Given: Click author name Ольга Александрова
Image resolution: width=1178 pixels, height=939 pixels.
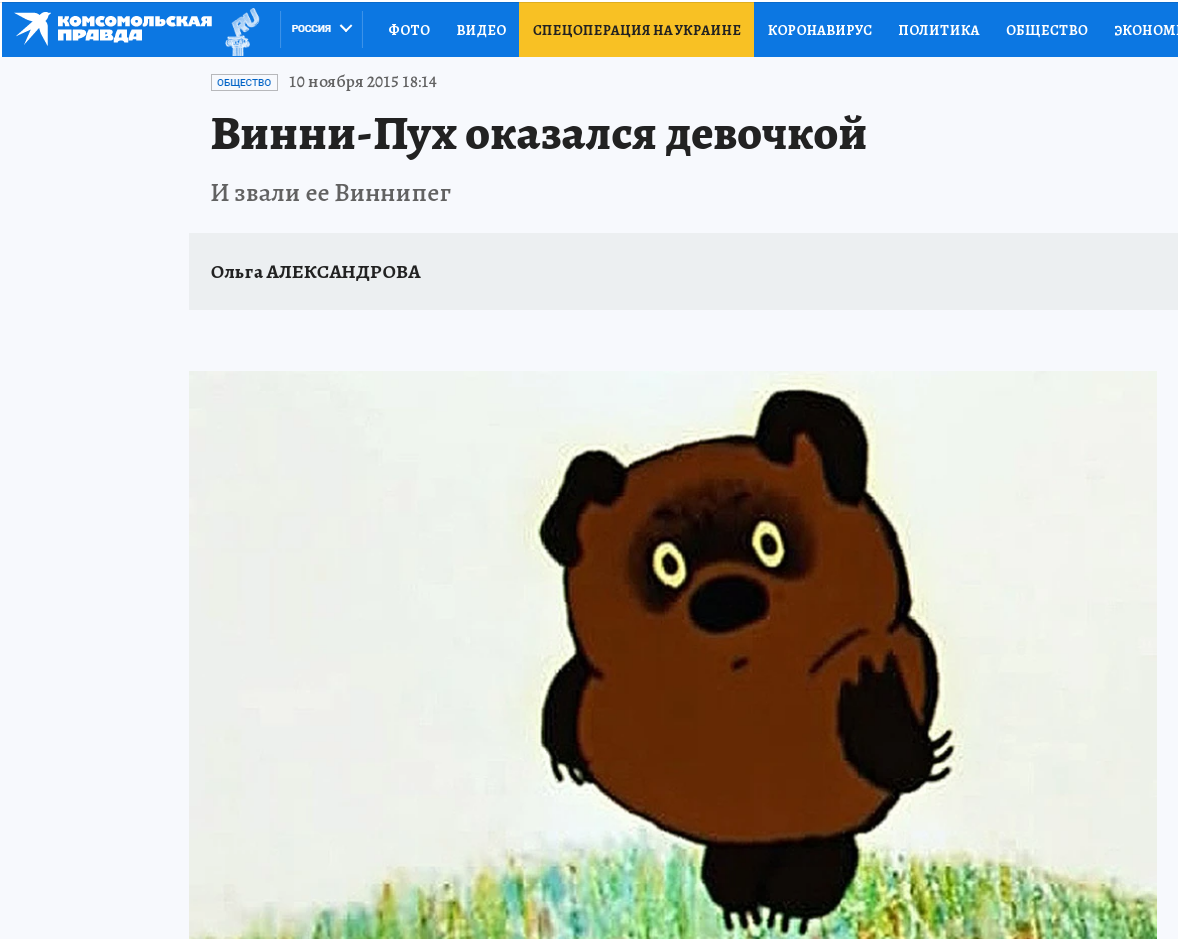Looking at the screenshot, I should [x=316, y=272].
